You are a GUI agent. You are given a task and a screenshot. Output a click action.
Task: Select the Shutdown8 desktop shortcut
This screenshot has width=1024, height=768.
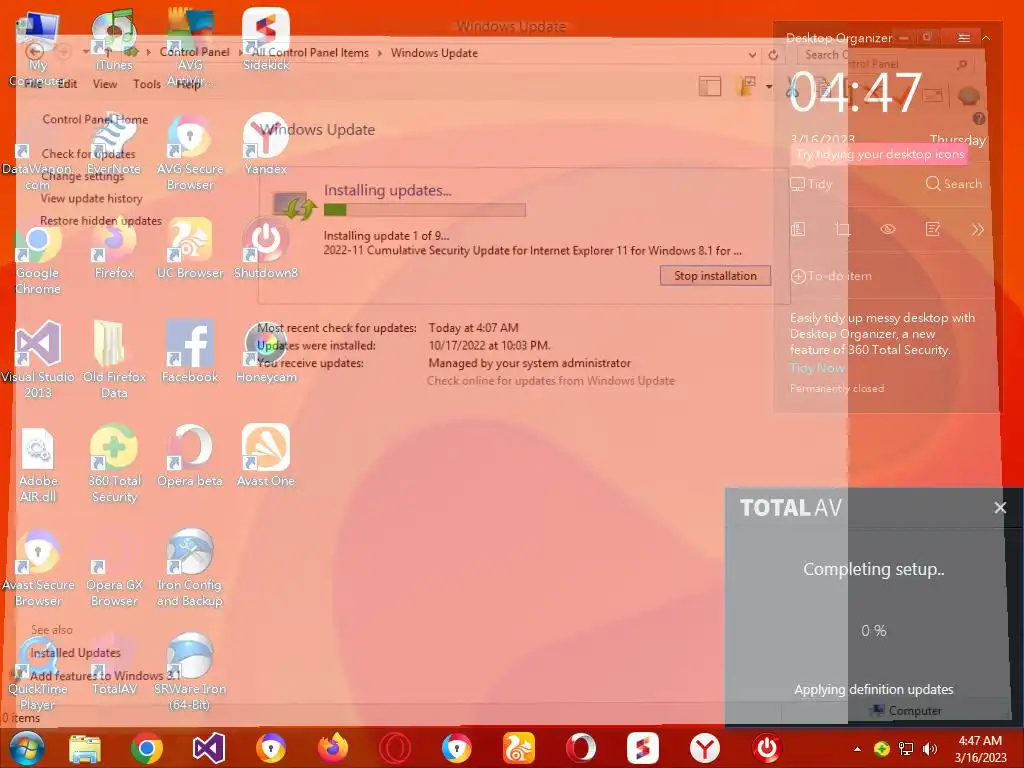[x=266, y=248]
